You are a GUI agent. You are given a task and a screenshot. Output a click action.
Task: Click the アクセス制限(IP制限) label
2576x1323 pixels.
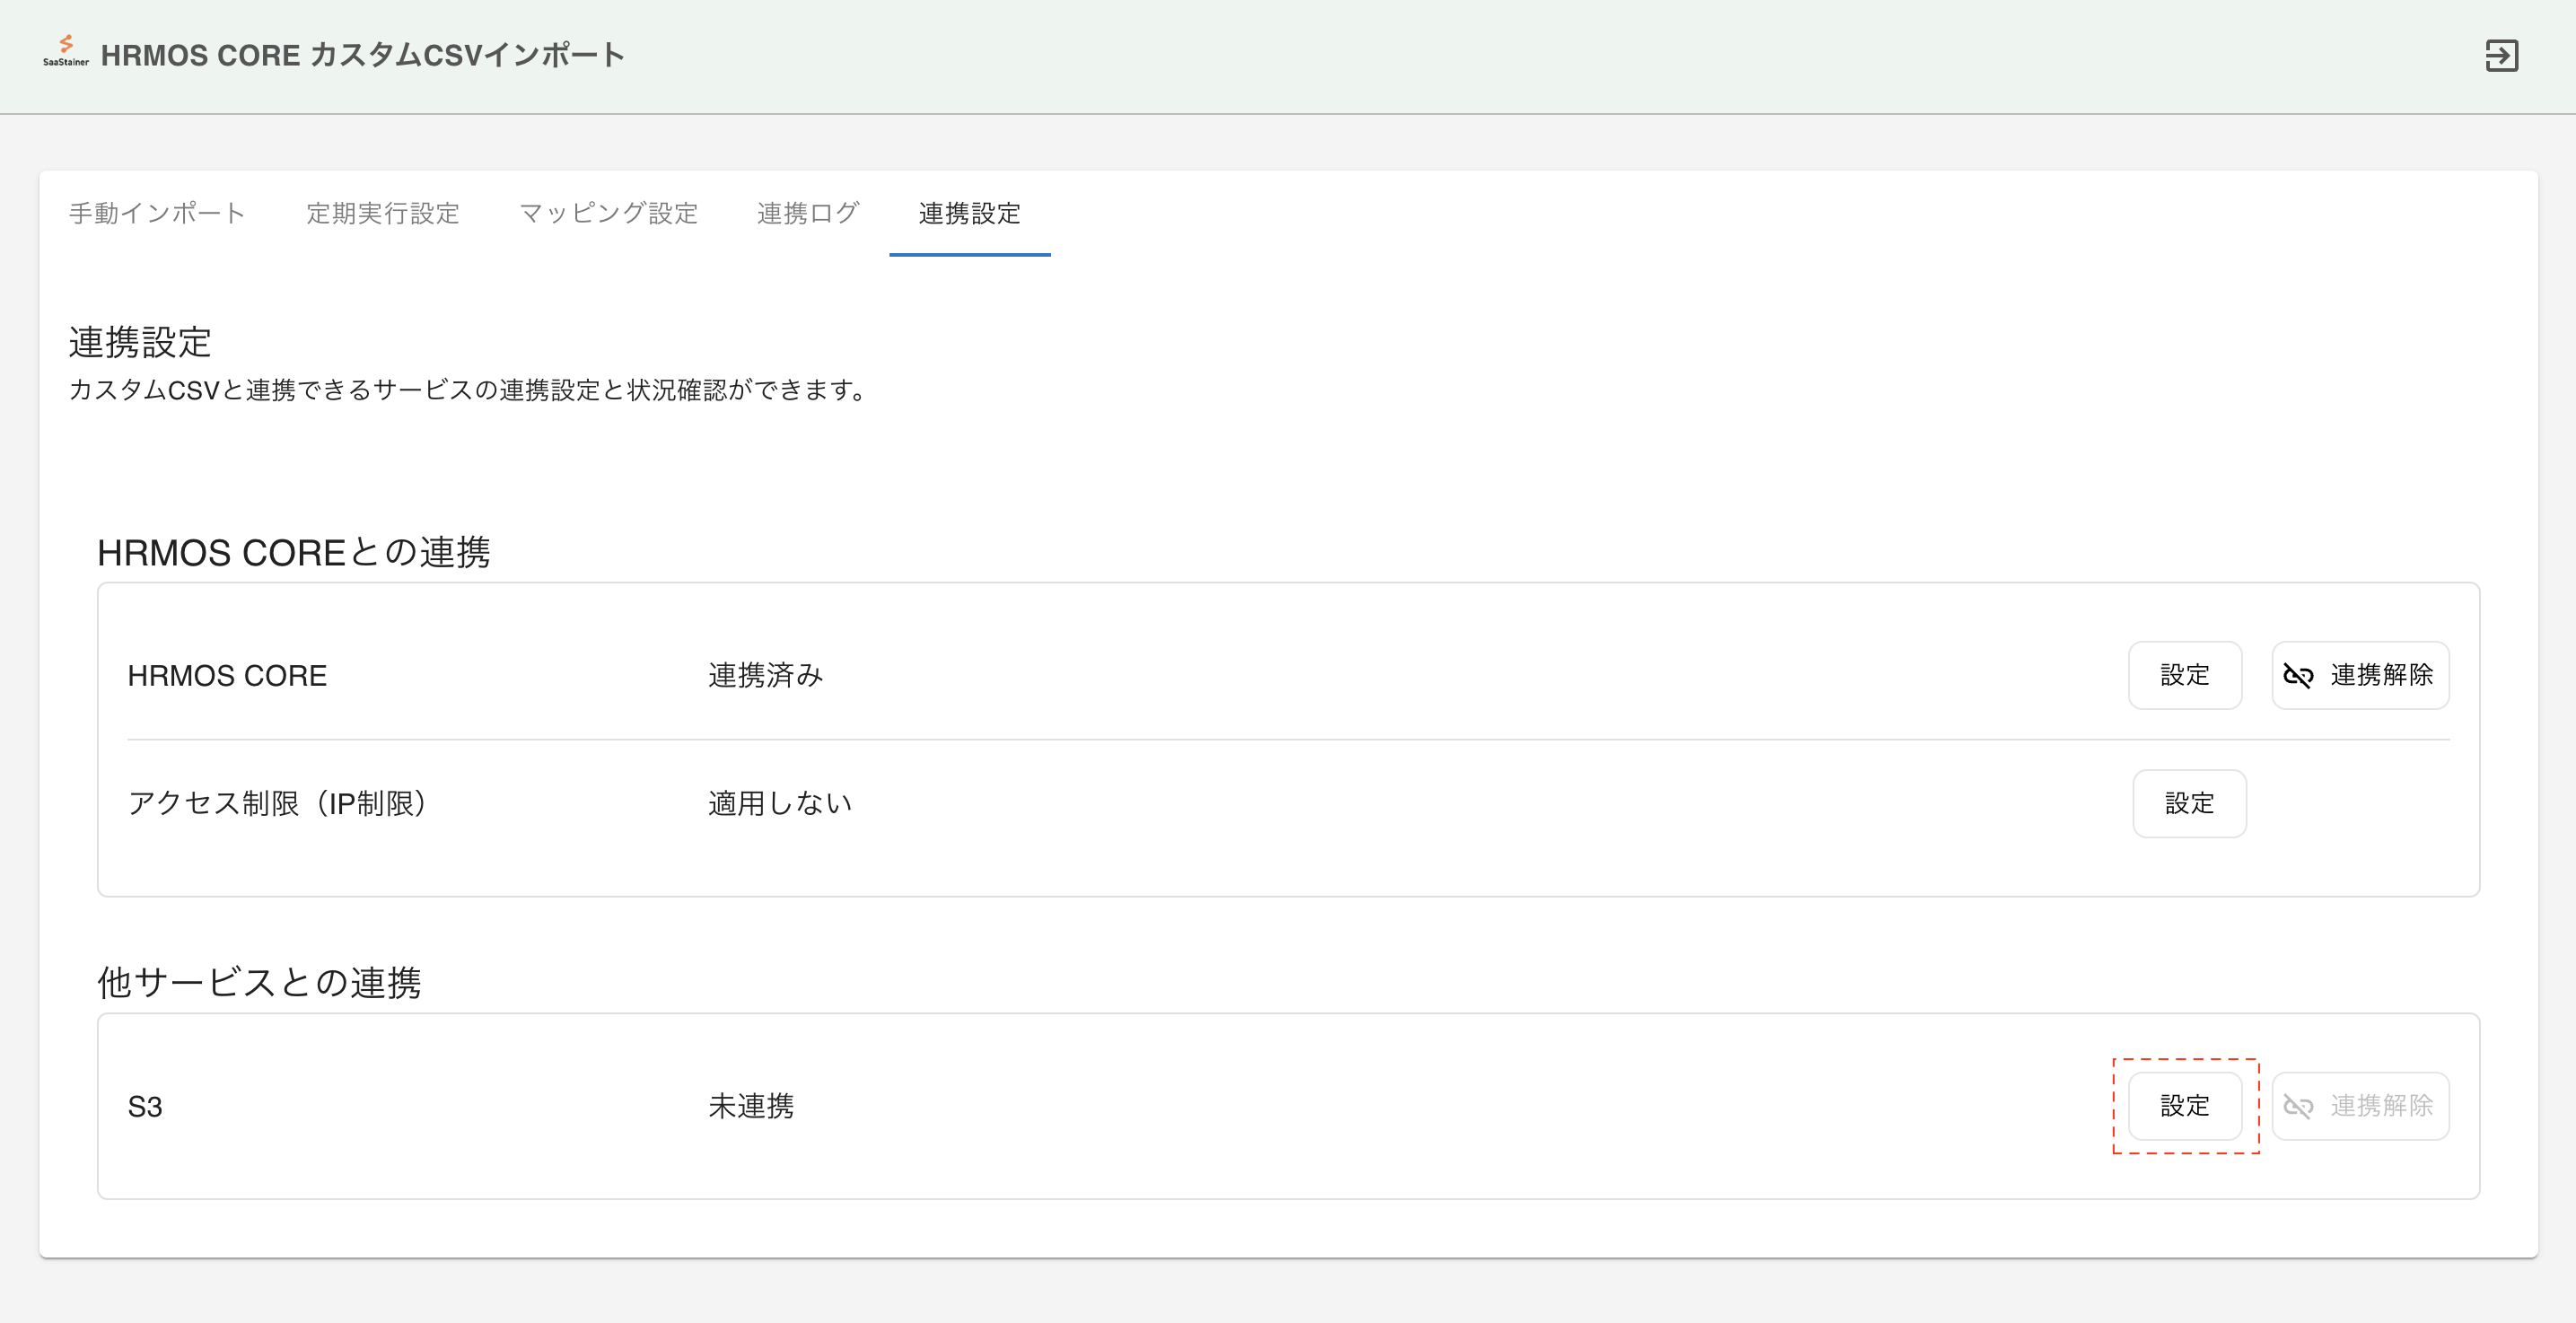[279, 803]
